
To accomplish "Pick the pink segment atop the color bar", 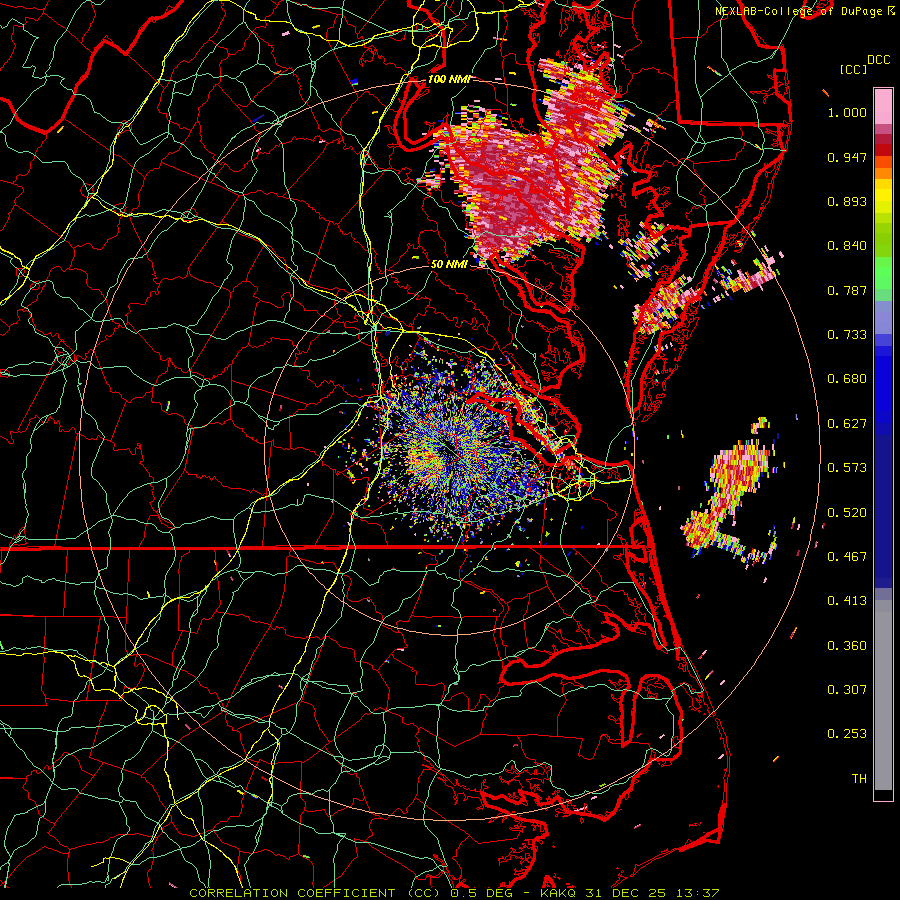I will [883, 106].
